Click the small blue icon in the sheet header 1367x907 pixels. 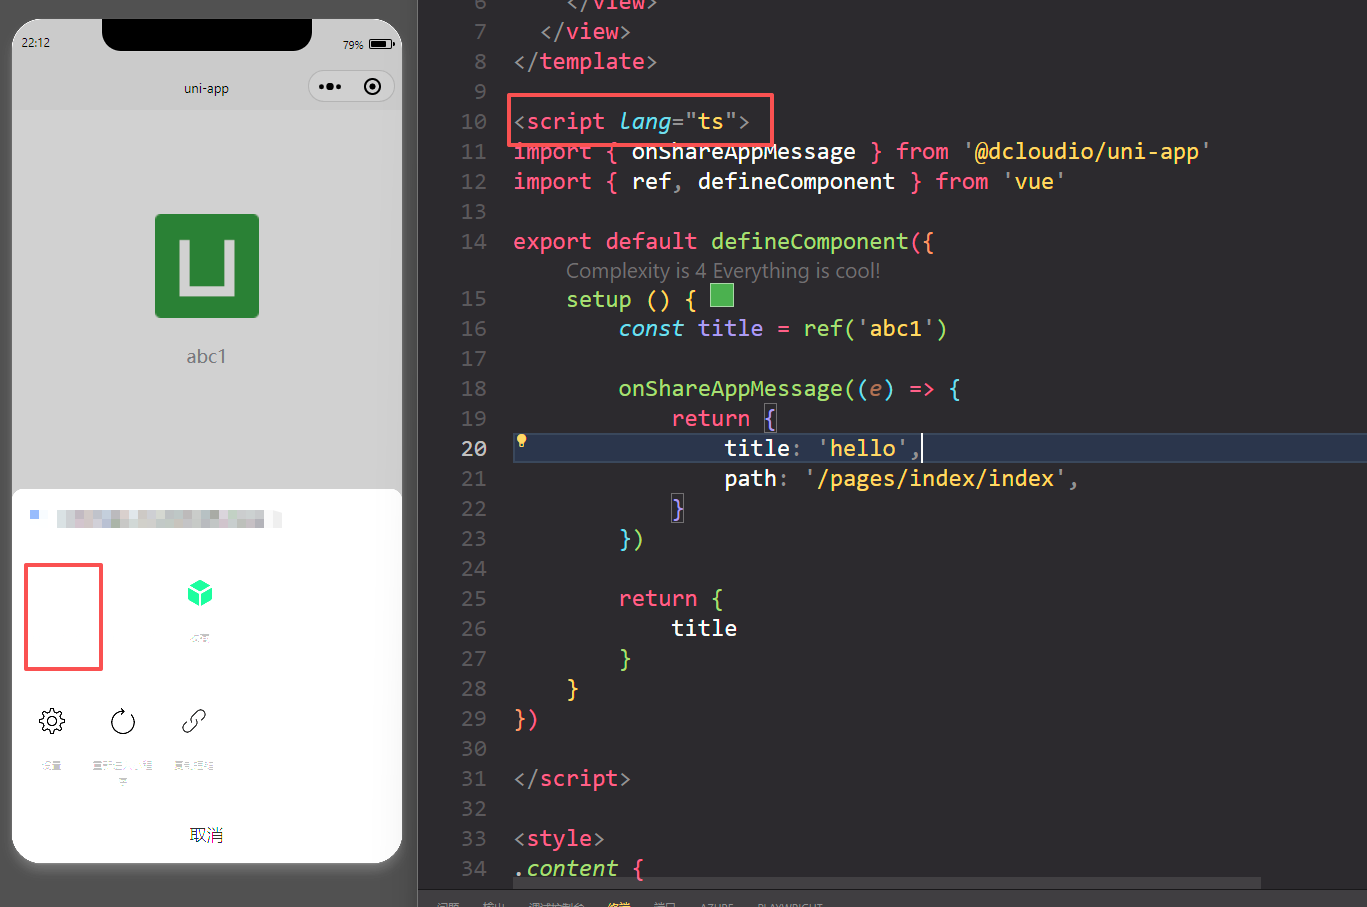coord(34,514)
